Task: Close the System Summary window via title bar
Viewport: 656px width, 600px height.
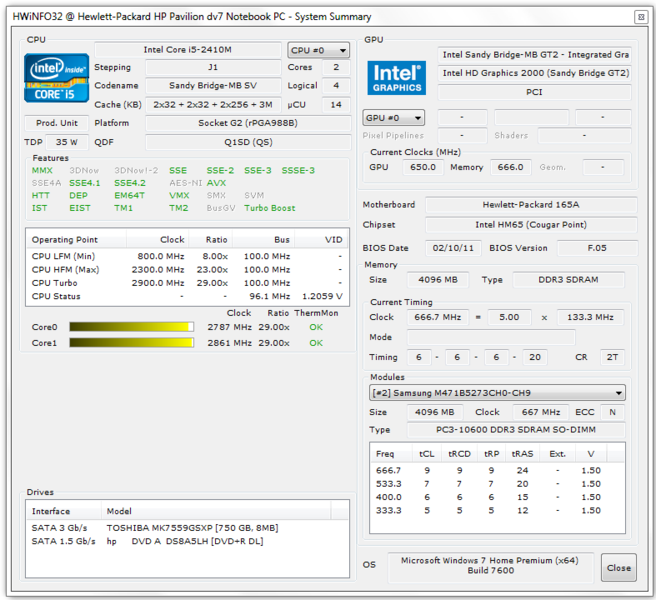Action: (641, 17)
